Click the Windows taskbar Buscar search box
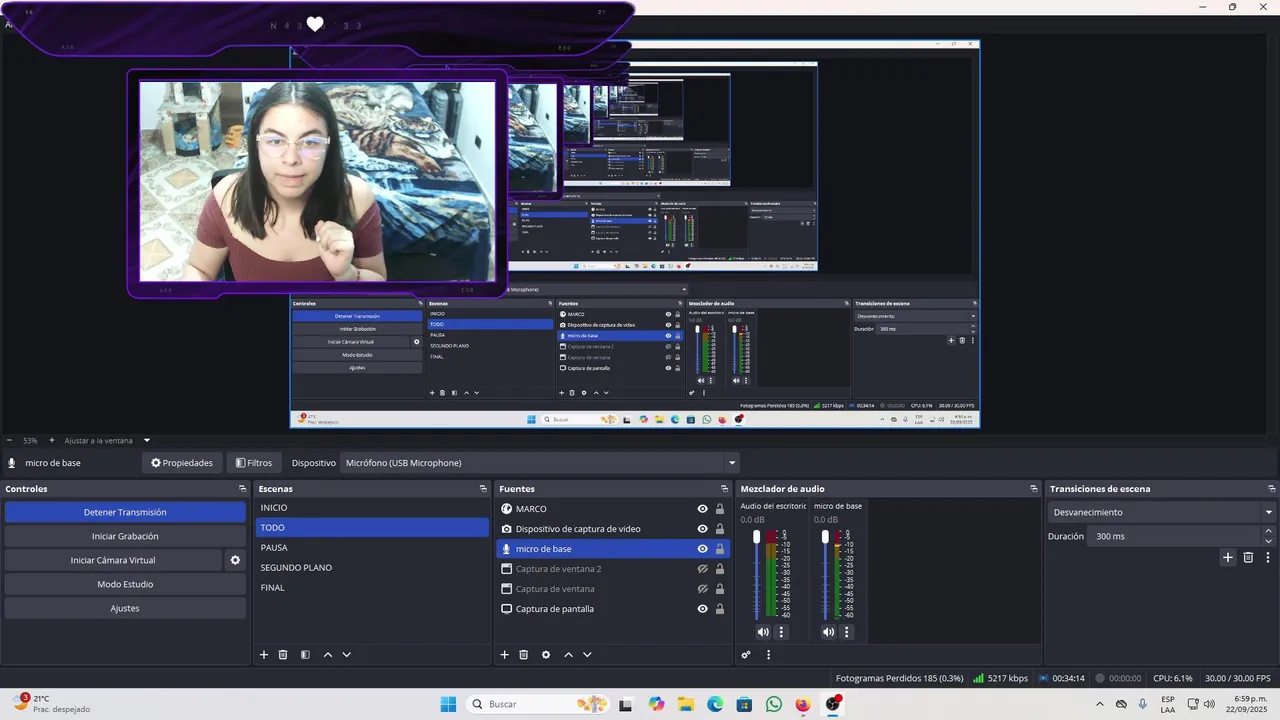 [537, 704]
